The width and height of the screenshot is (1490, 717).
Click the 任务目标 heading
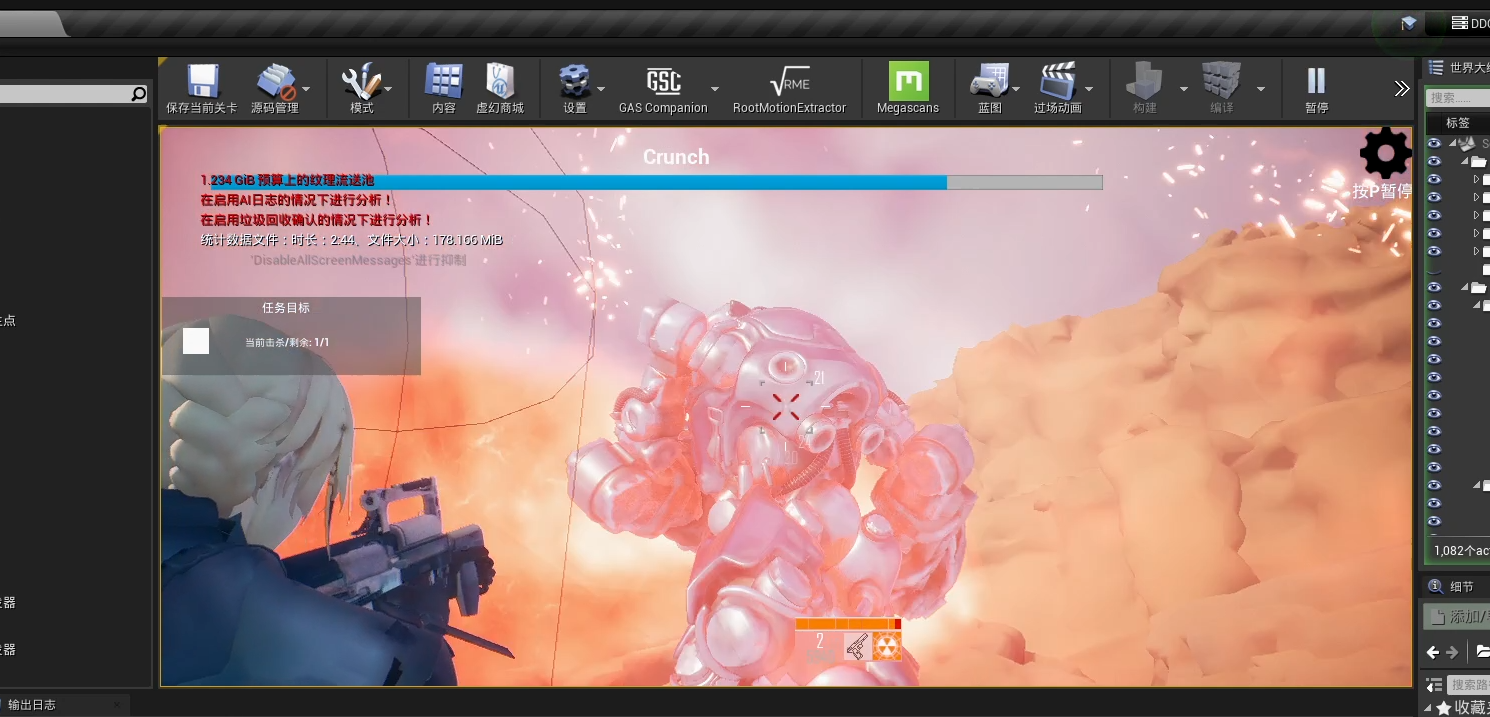[286, 308]
